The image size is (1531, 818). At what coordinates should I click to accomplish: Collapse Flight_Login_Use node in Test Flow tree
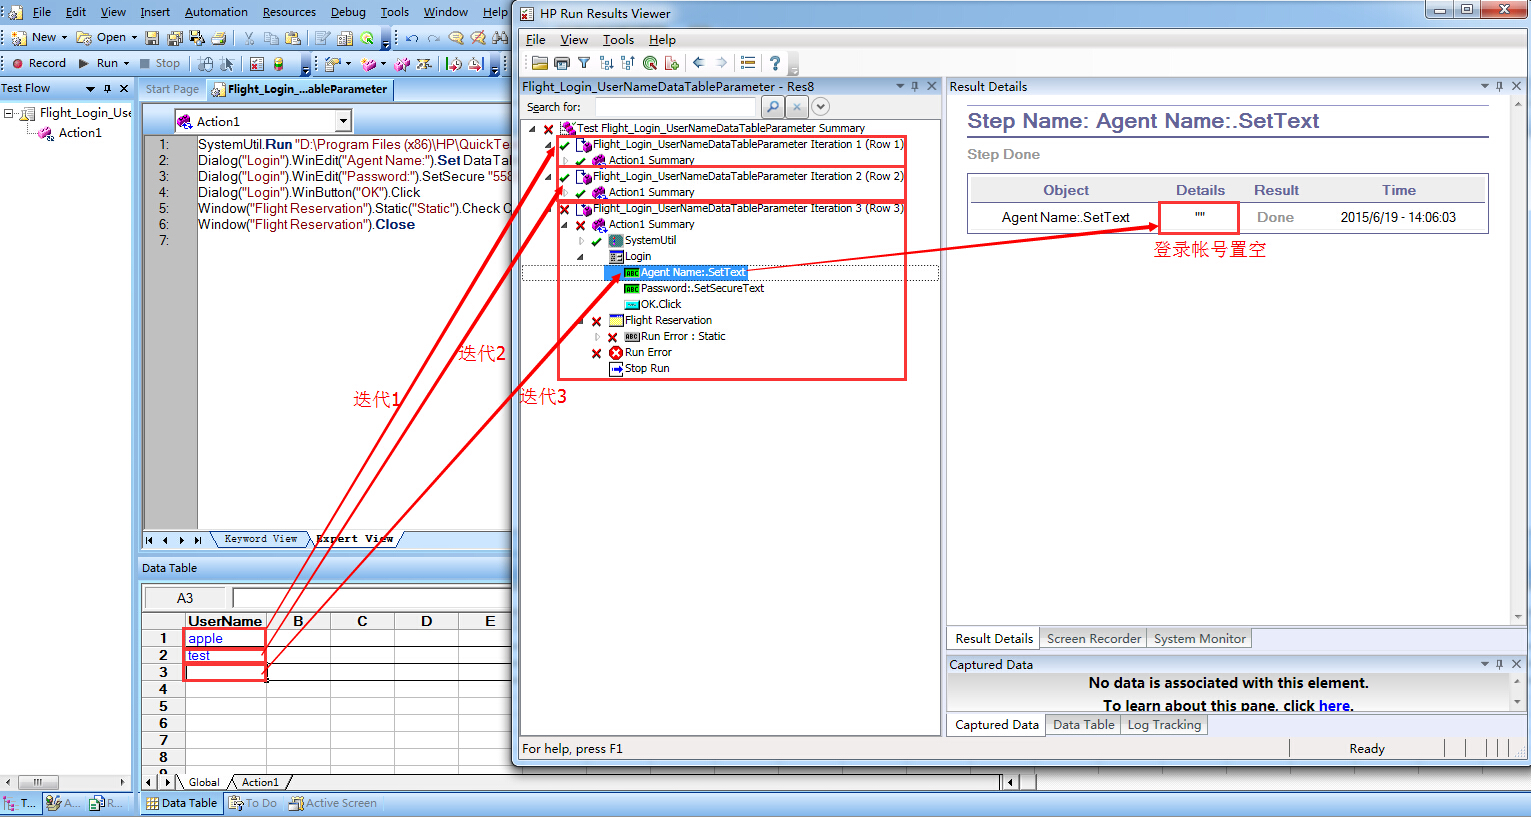[x=9, y=113]
